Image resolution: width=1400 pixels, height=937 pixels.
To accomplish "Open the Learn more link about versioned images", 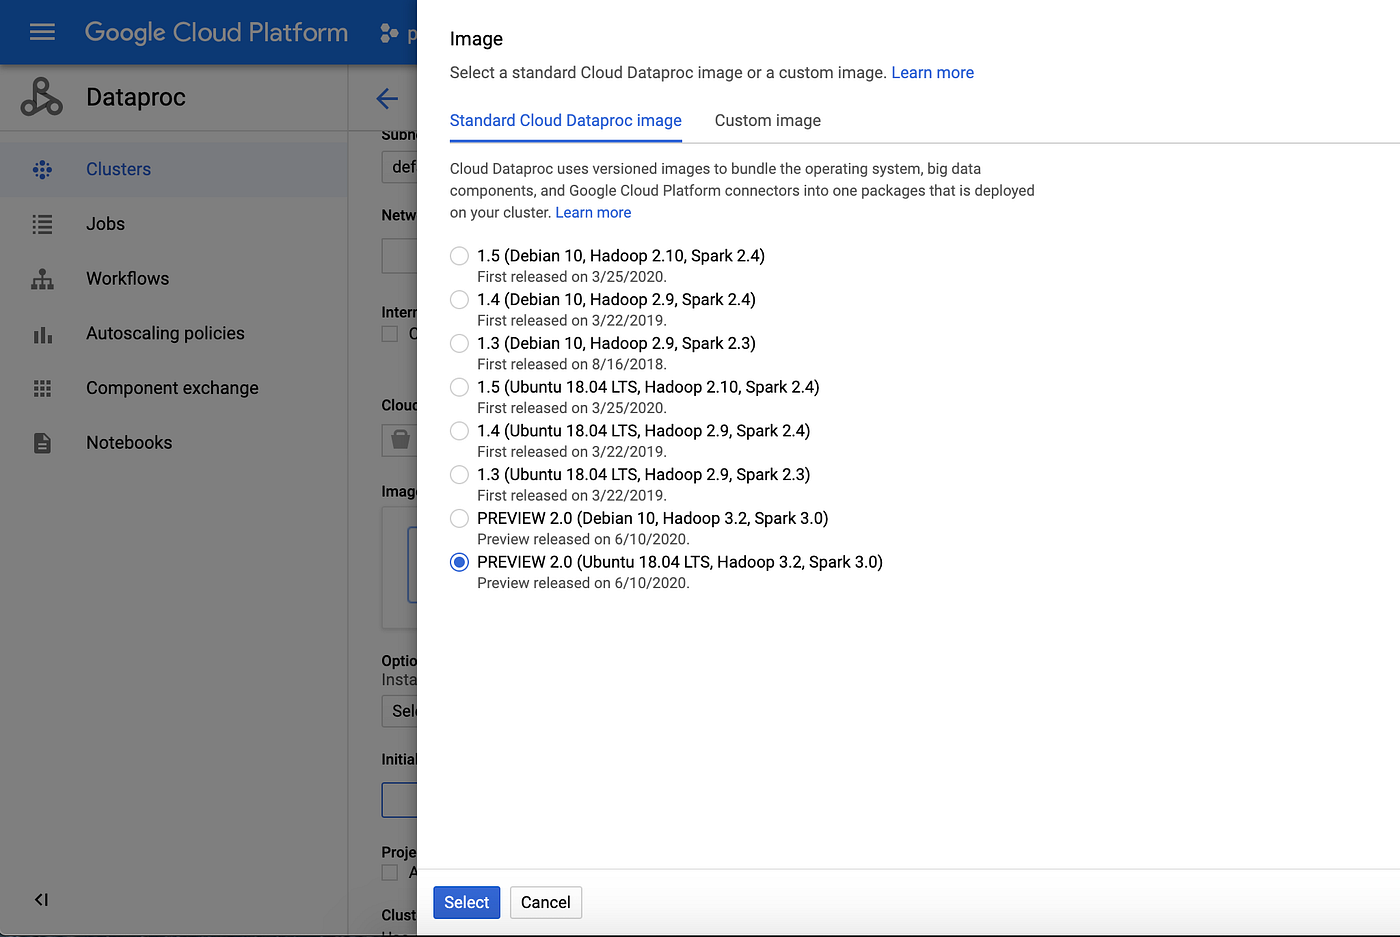I will (593, 212).
